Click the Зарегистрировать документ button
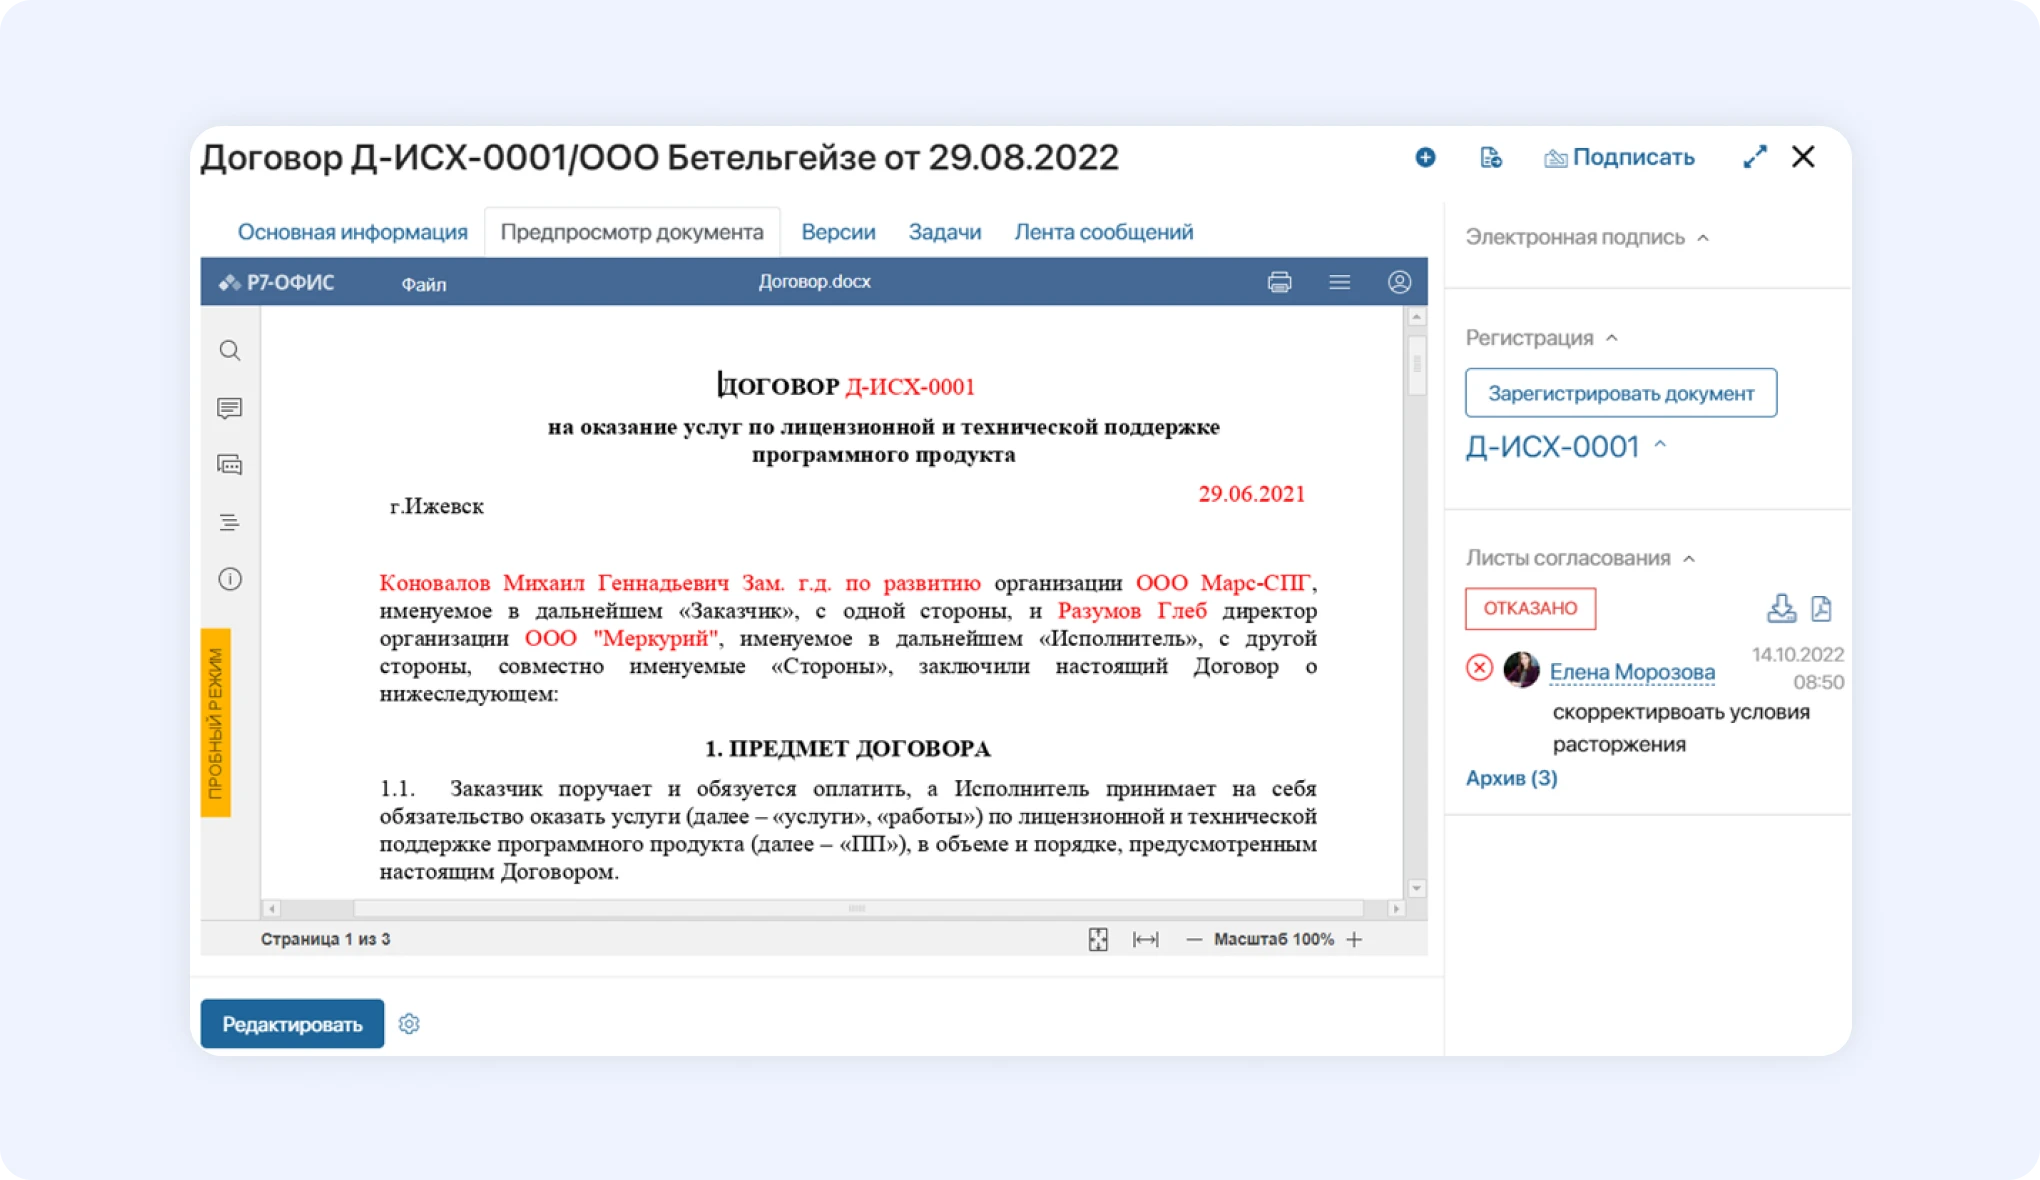 [x=1620, y=392]
